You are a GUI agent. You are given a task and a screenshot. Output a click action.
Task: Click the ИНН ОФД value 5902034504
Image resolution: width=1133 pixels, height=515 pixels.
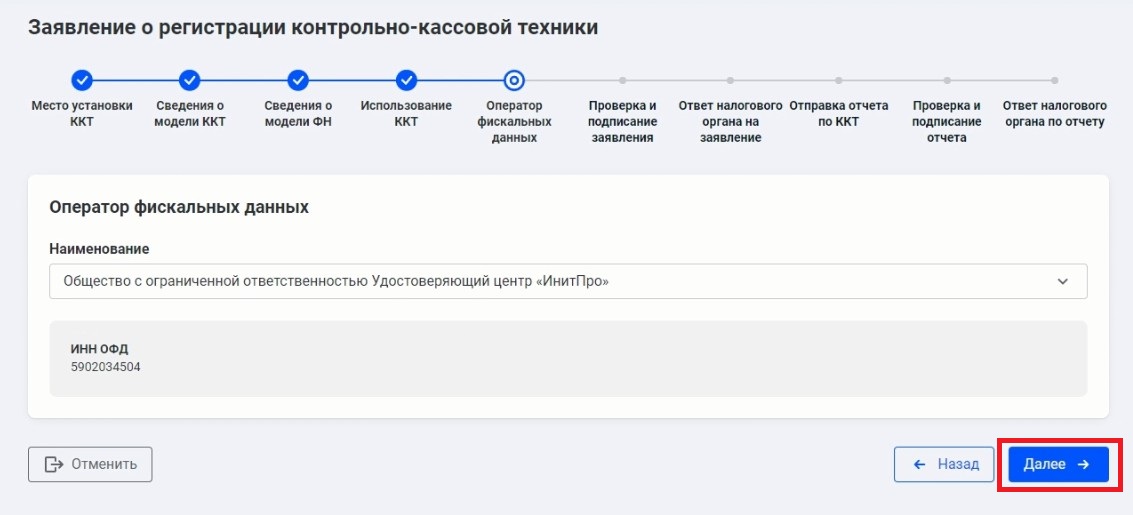coord(105,367)
